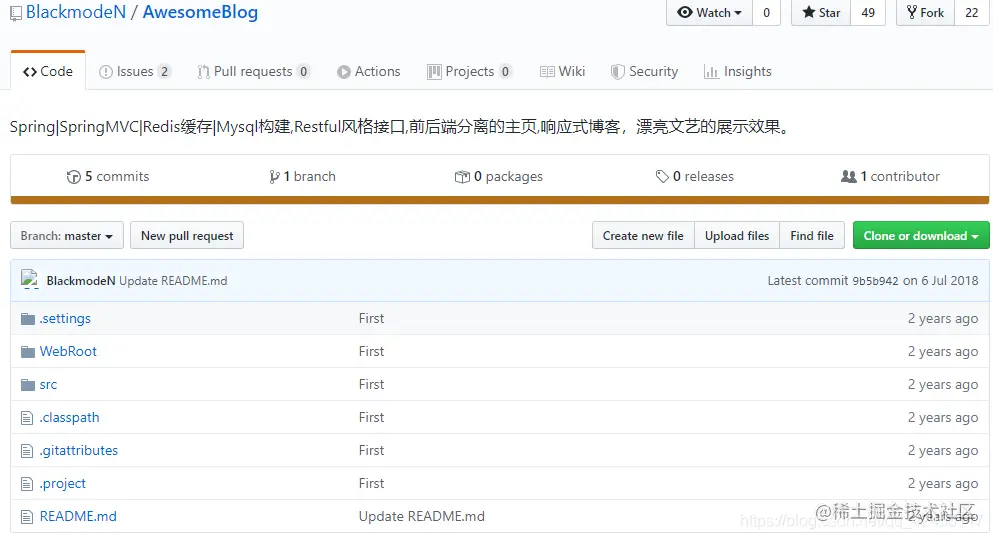Open the Watch dropdown button

[x=709, y=13]
